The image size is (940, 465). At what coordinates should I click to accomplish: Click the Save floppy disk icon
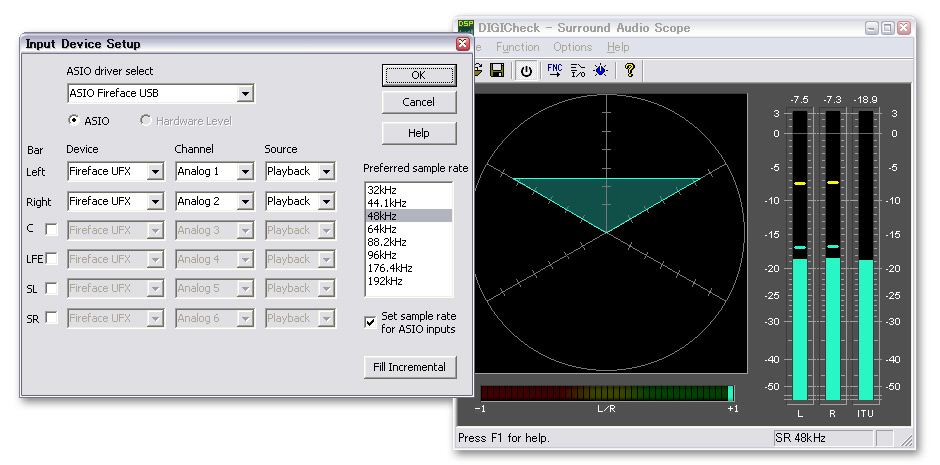point(497,70)
